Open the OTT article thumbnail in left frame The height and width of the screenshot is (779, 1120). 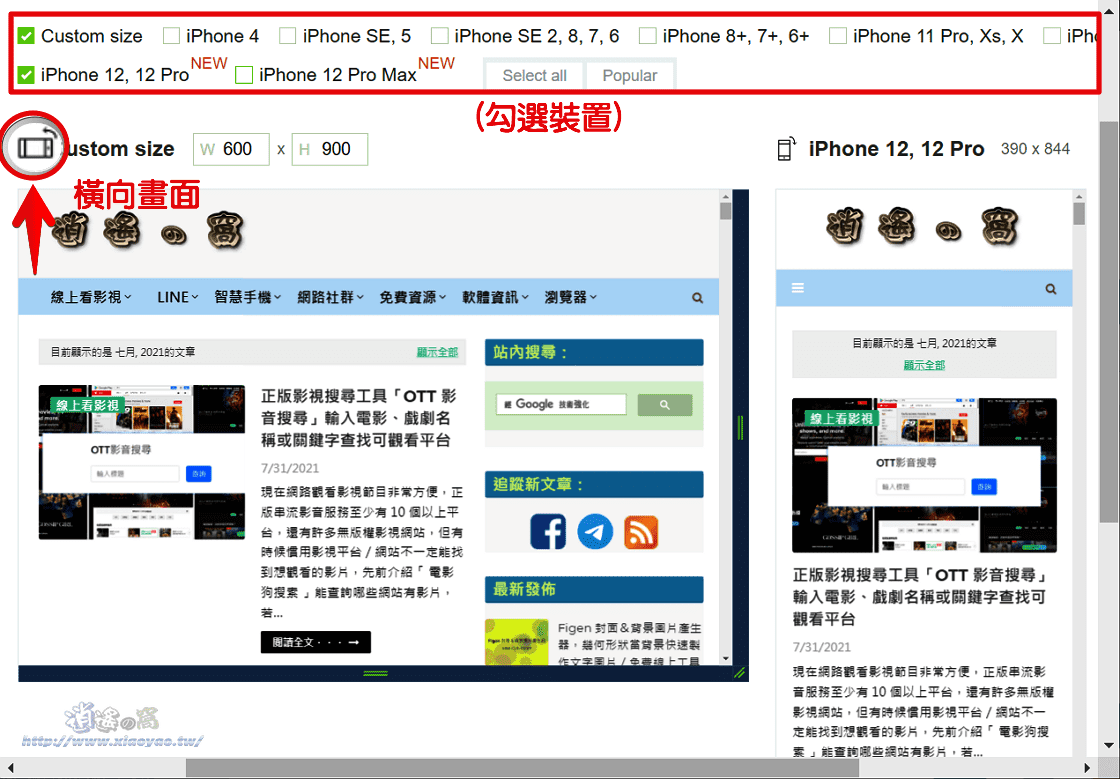141,462
